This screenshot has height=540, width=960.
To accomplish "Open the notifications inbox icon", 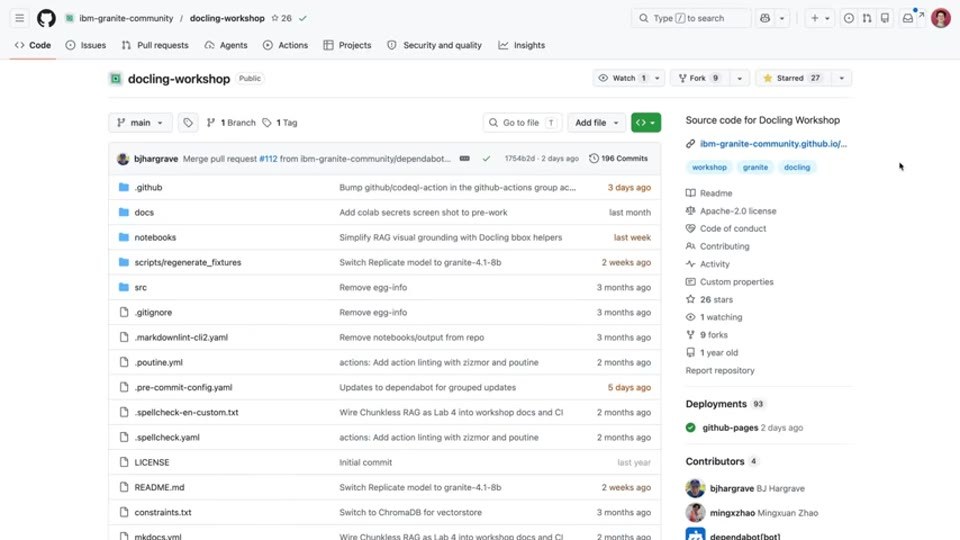I will pos(908,18).
